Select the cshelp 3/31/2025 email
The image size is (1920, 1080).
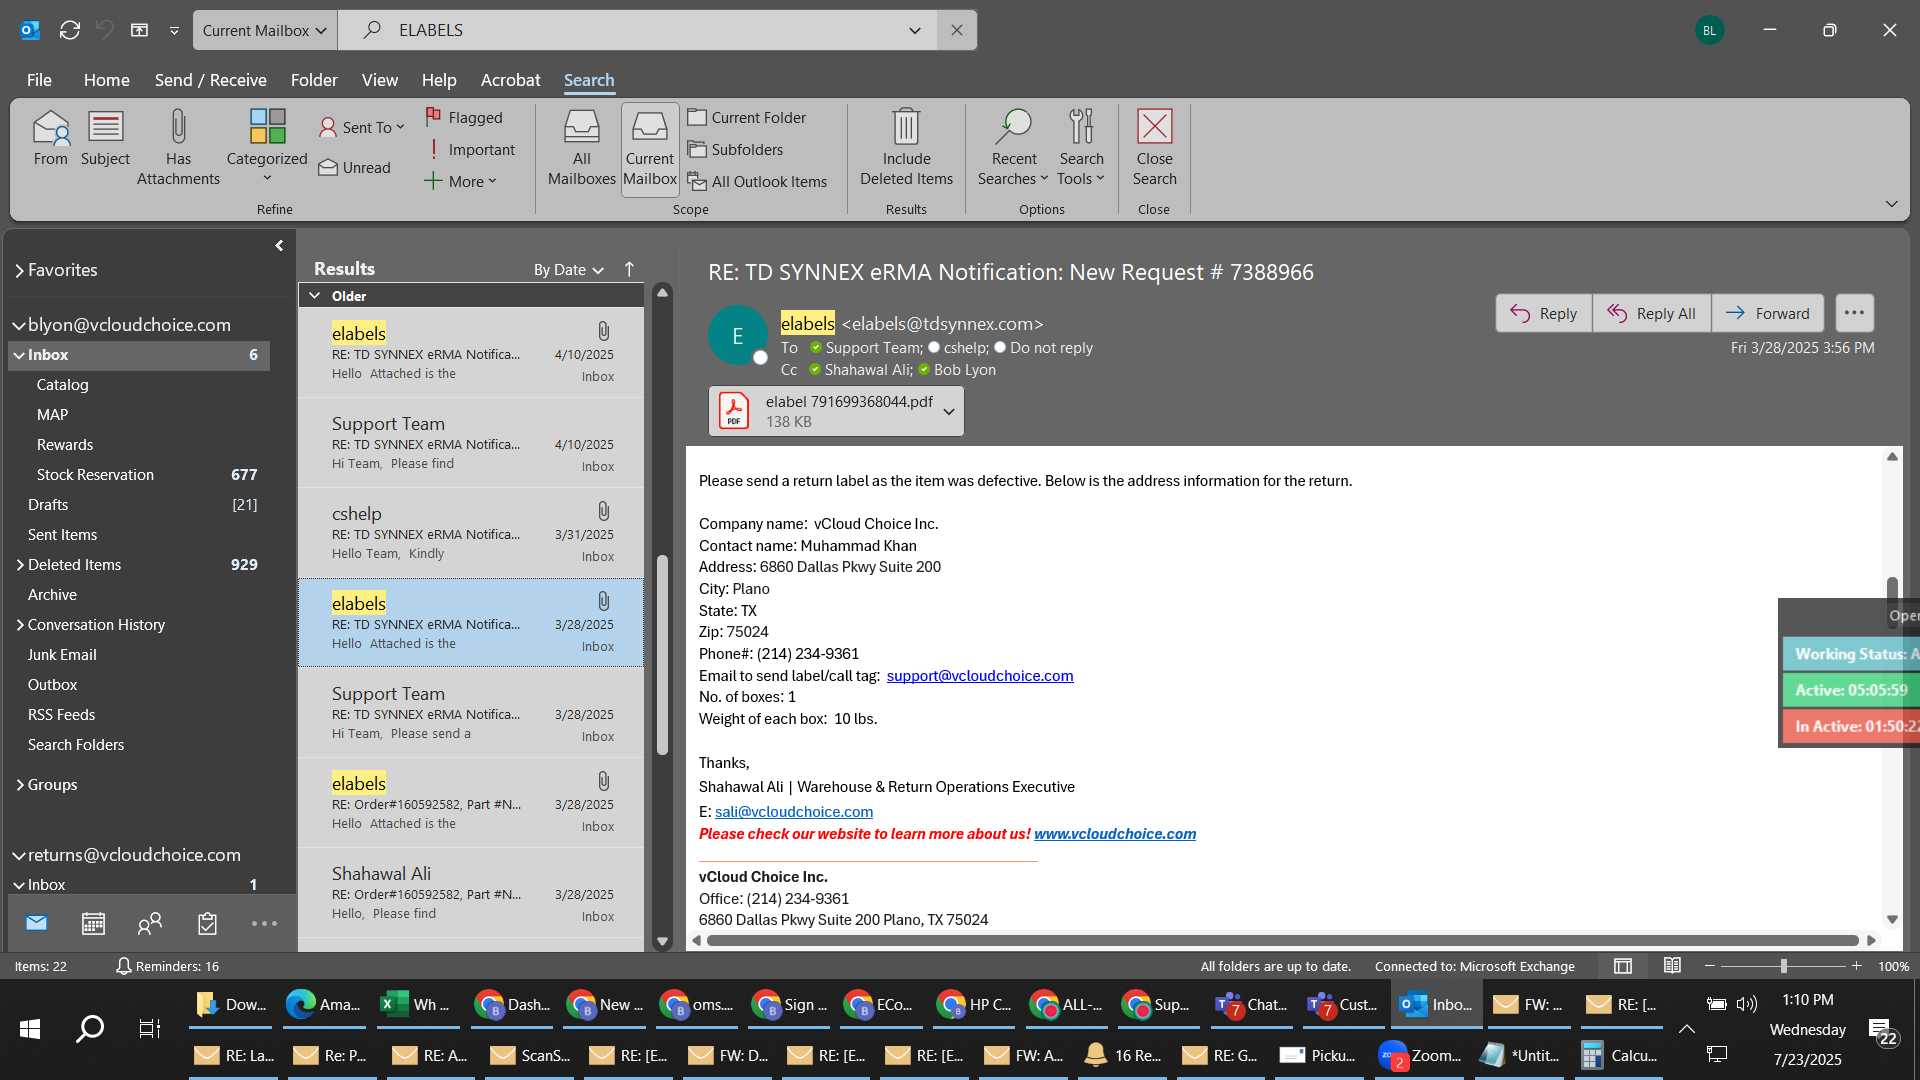[x=471, y=533]
